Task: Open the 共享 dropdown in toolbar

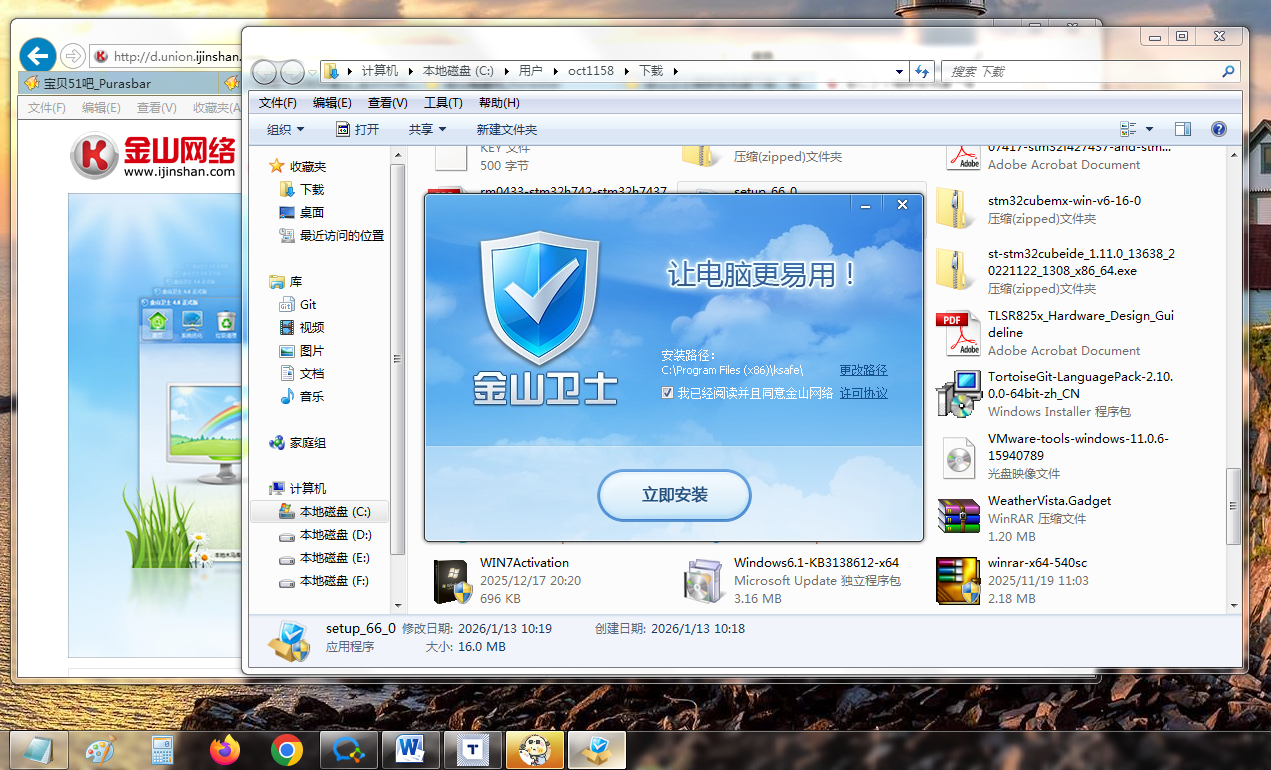Action: [427, 129]
